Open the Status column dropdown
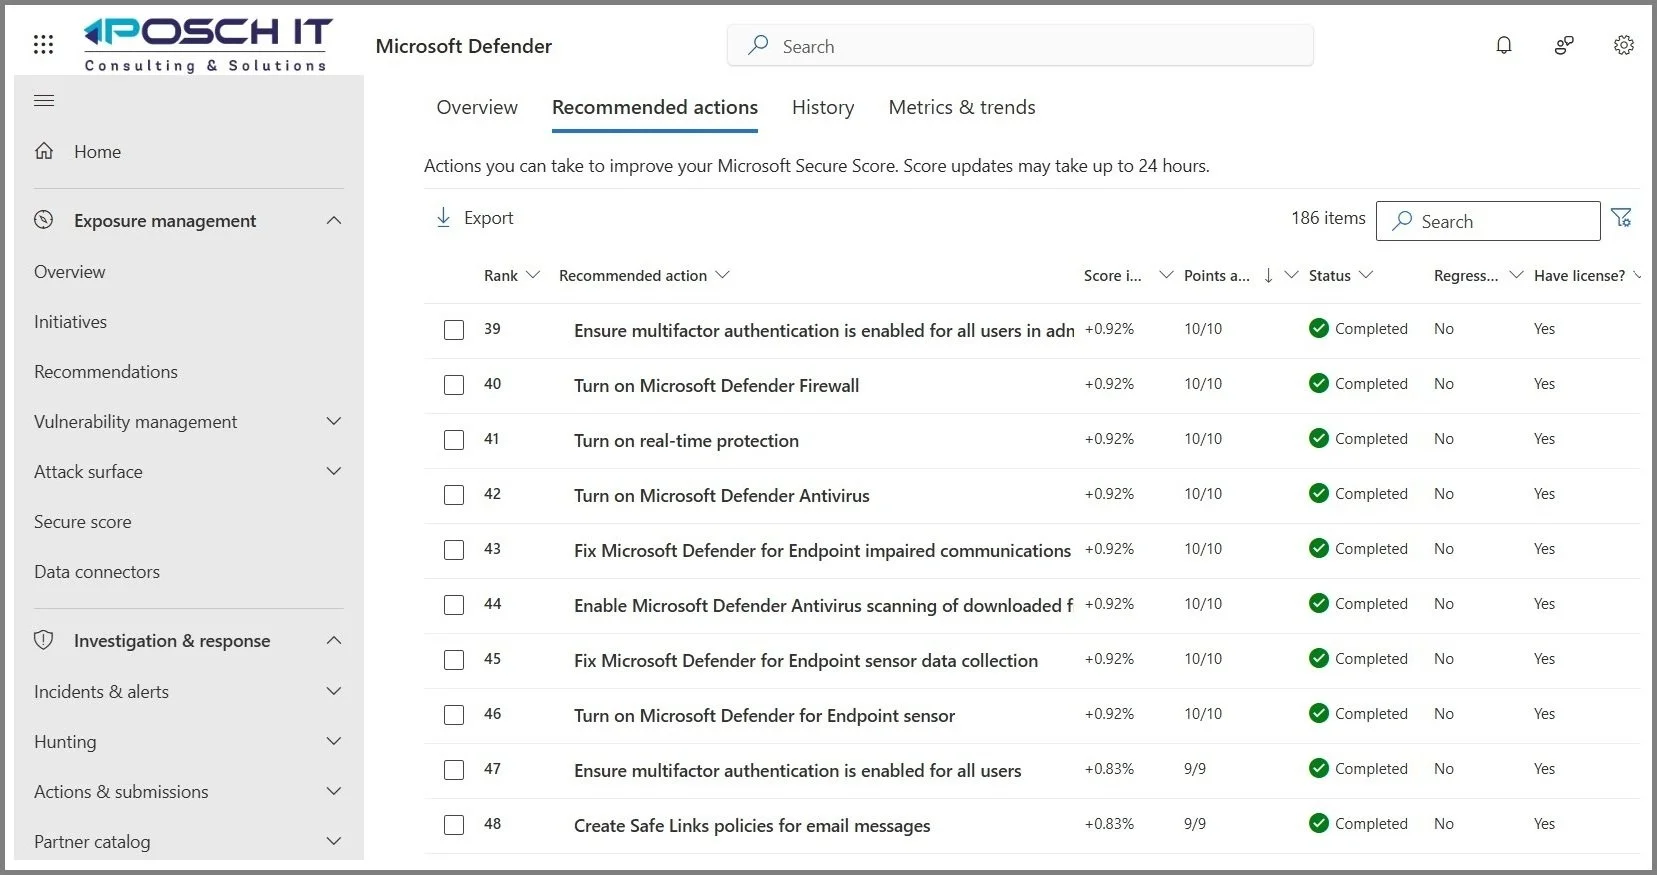This screenshot has height=875, width=1657. point(1366,275)
